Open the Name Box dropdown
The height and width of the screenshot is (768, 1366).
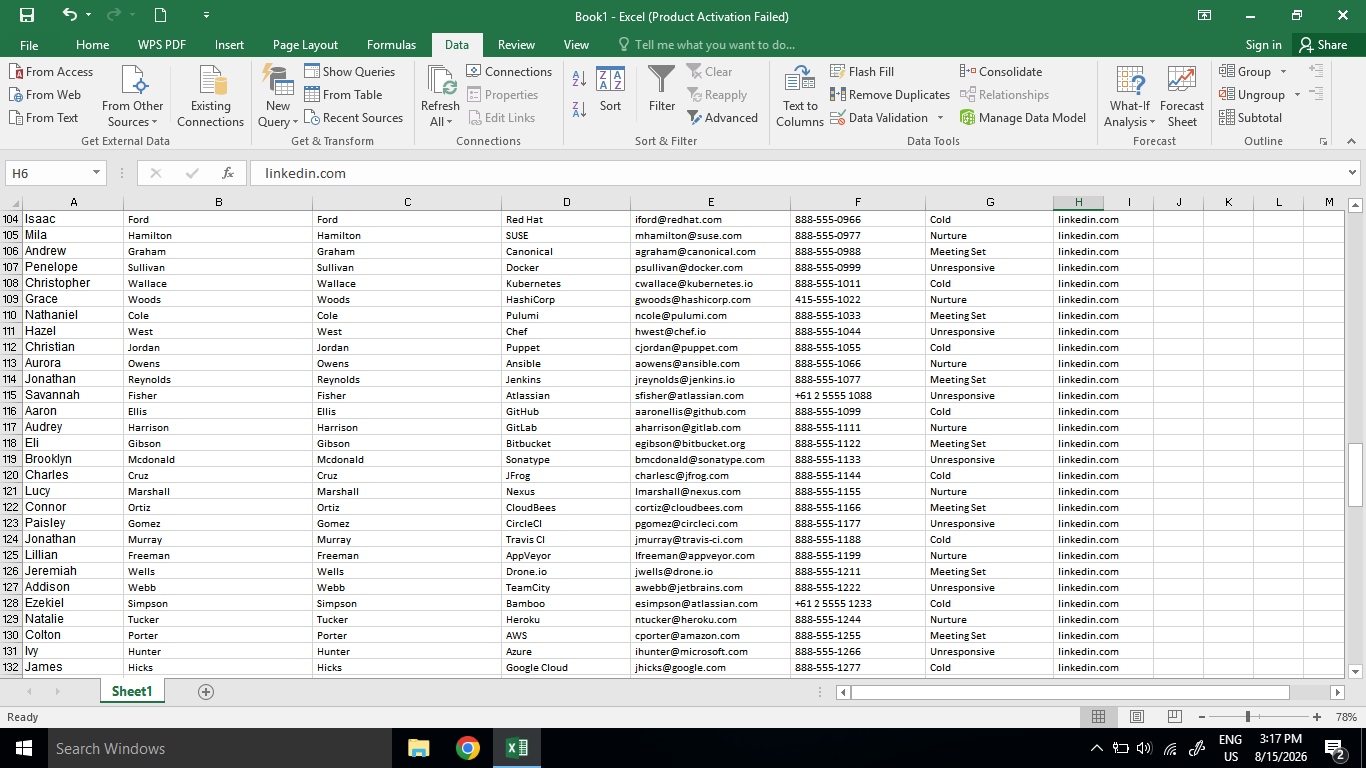96,173
